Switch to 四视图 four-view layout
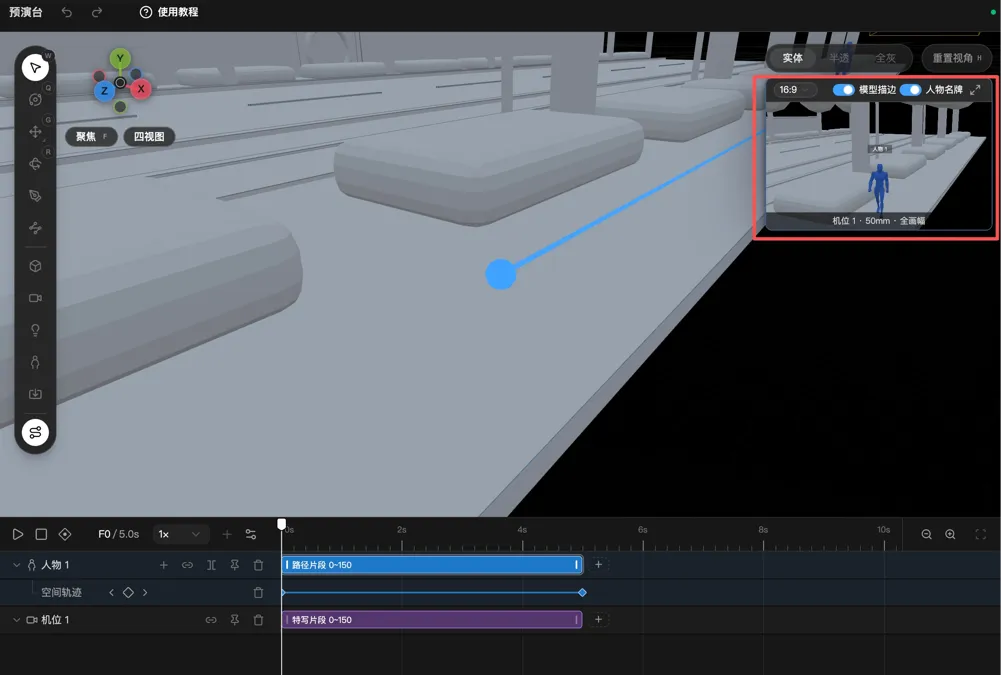The image size is (1001, 675). [149, 137]
